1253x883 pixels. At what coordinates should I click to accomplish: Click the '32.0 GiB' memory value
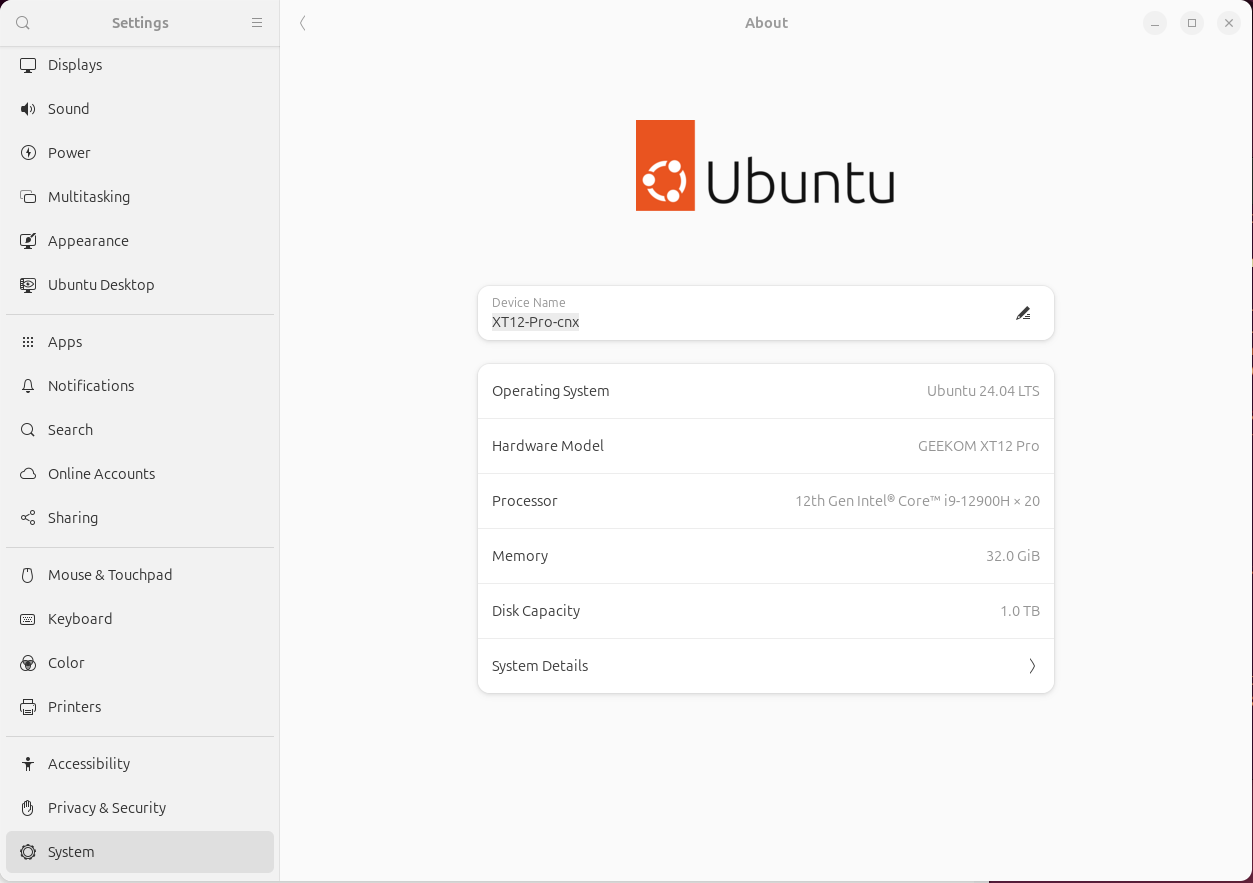1013,556
